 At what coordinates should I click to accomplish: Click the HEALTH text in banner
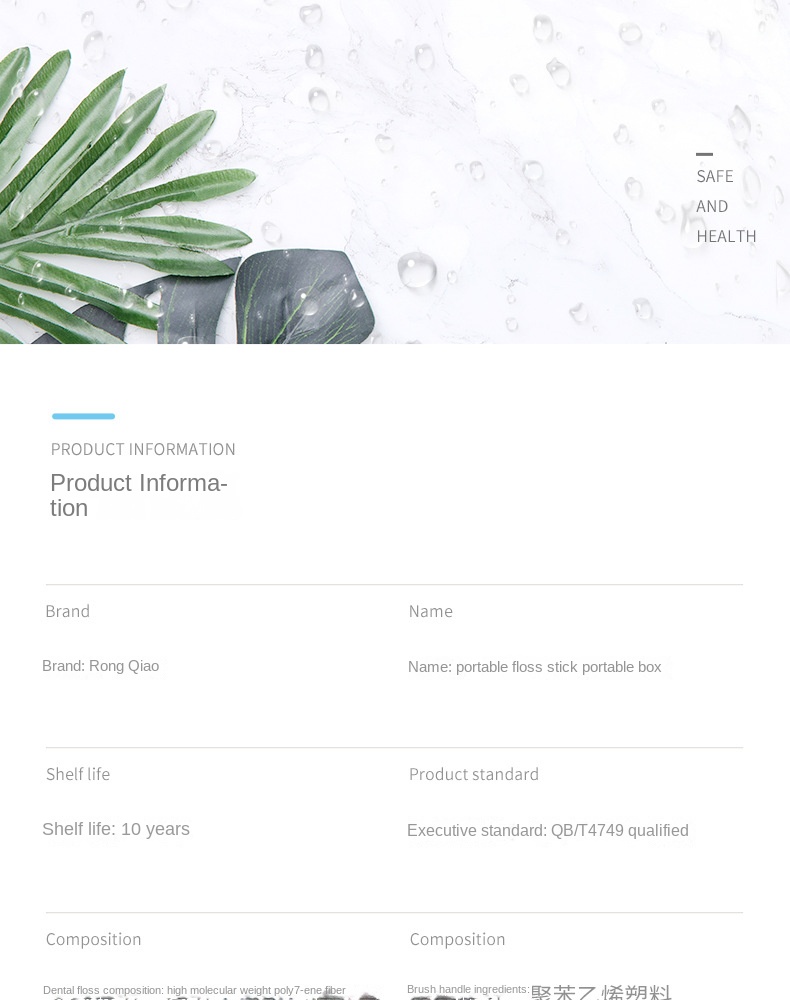[726, 237]
